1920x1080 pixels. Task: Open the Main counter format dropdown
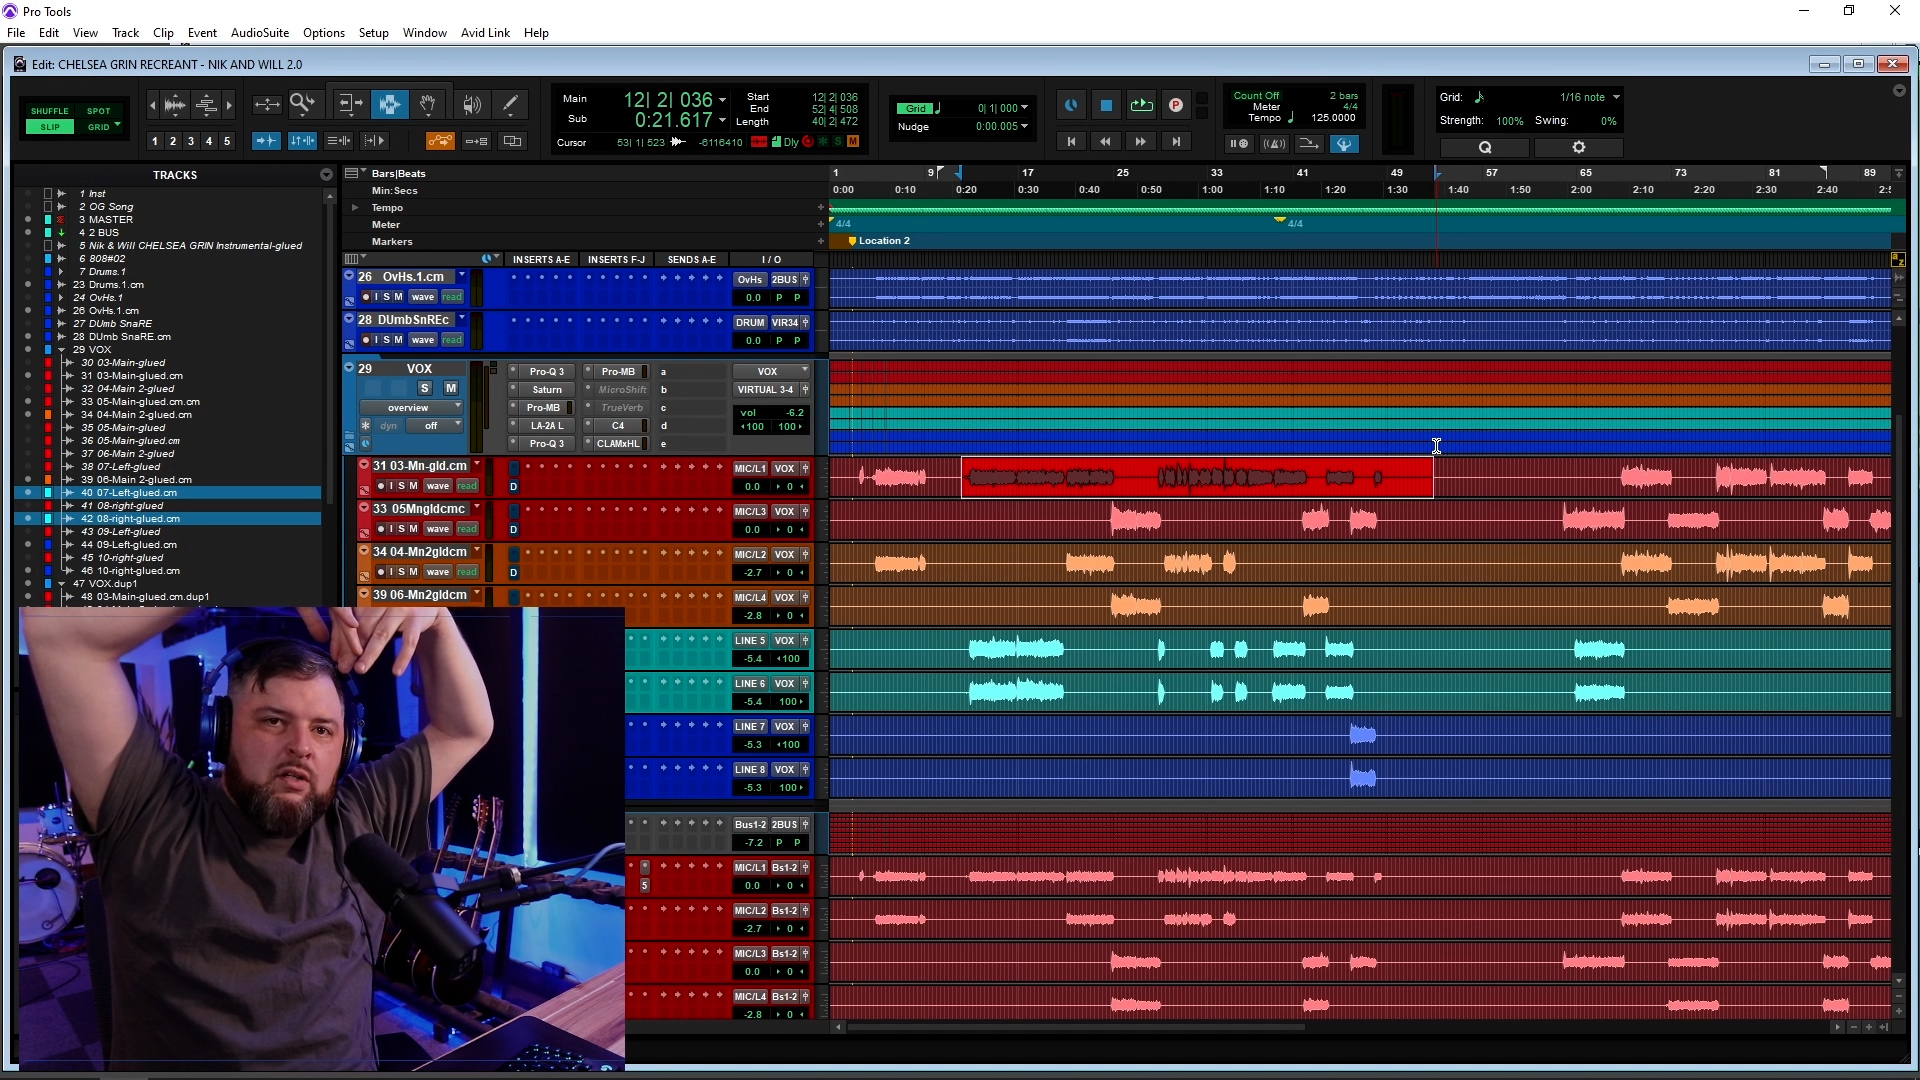click(x=722, y=100)
